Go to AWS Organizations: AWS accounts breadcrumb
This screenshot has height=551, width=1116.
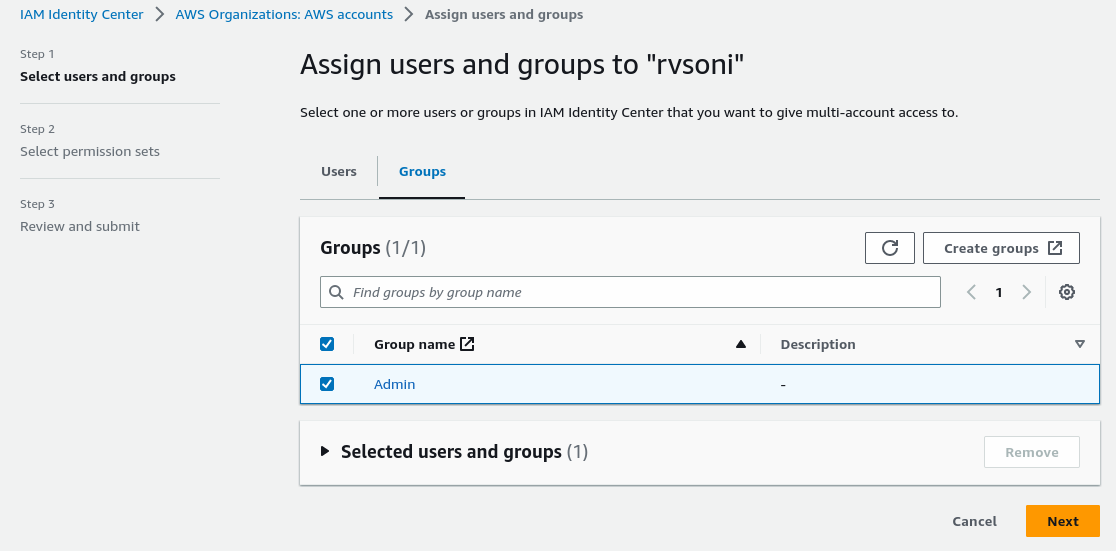pos(284,15)
